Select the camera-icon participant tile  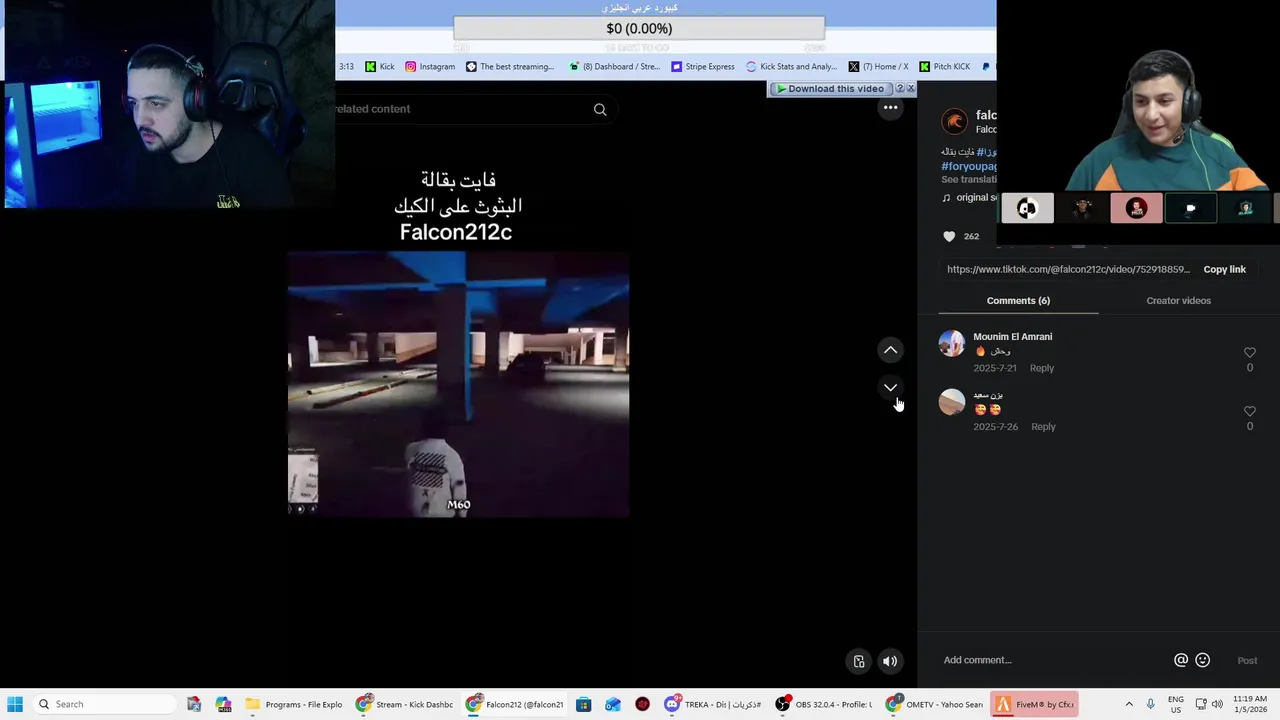click(1190, 208)
